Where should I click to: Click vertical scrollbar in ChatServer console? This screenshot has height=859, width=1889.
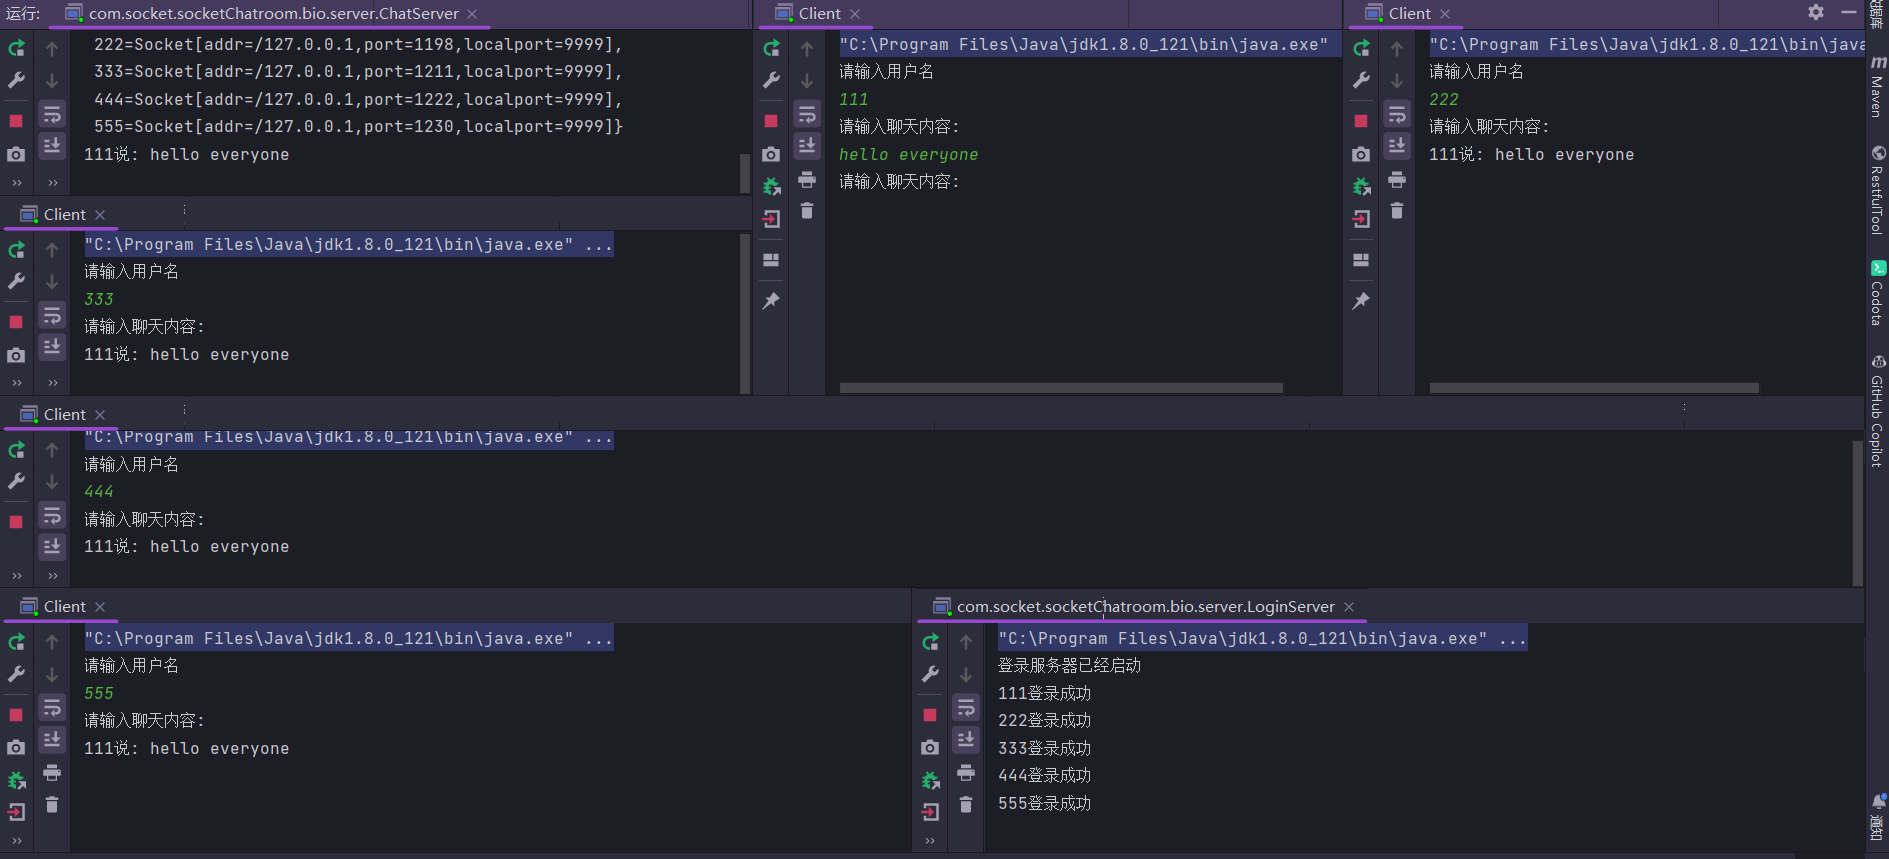tap(744, 173)
